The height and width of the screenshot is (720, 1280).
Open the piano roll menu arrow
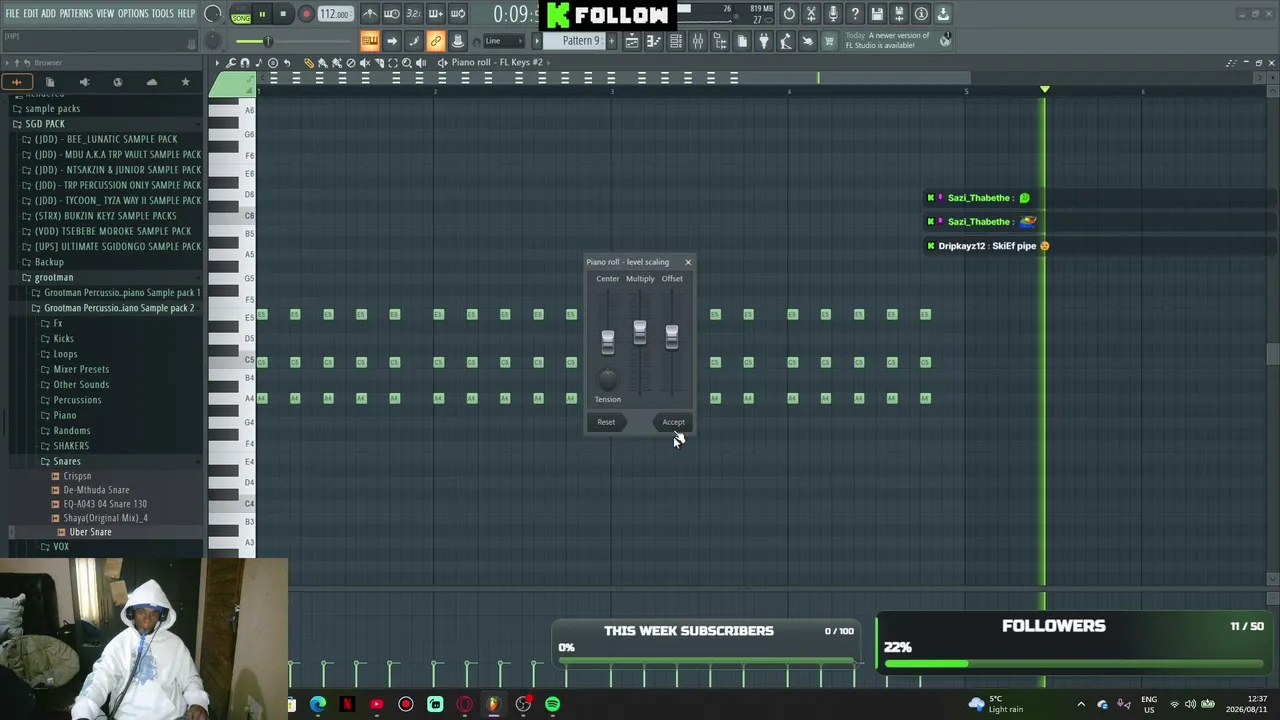[x=217, y=63]
